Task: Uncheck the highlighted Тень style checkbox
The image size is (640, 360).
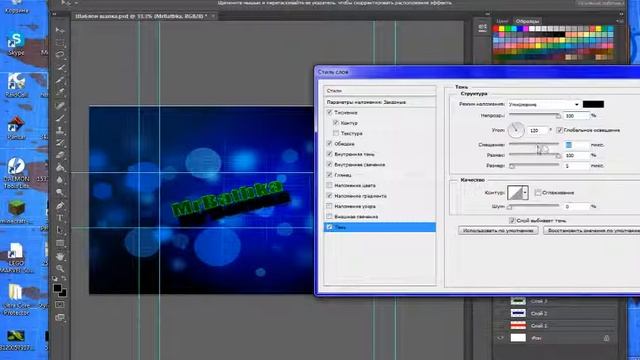Action: pos(329,227)
